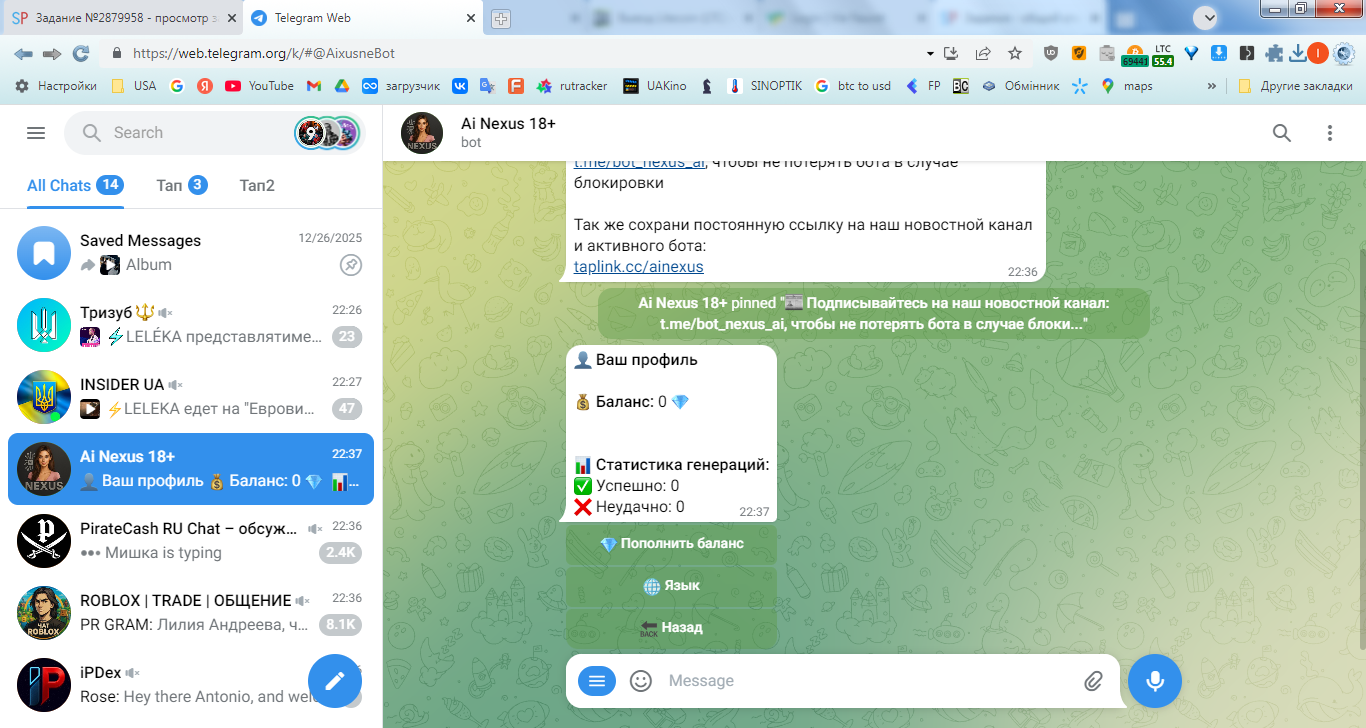This screenshot has width=1366, height=728.
Task: Click the Пополнить баланс button
Action: (x=672, y=544)
